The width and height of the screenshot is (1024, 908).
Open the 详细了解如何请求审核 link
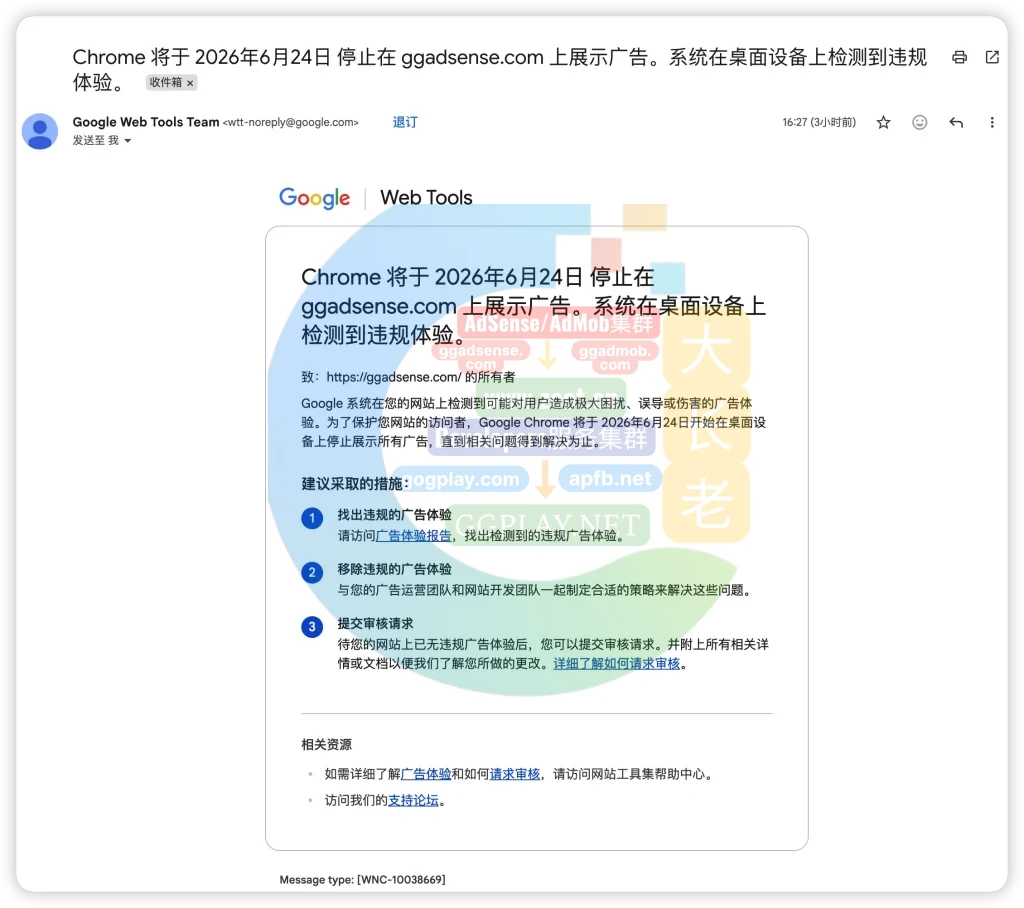pyautogui.click(x=616, y=664)
